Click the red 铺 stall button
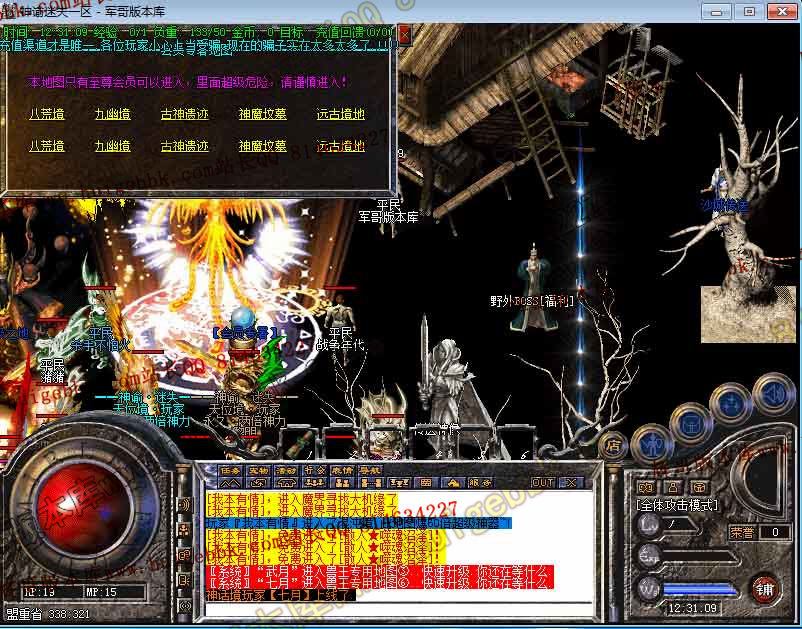Image resolution: width=802 pixels, height=629 pixels. (765, 589)
